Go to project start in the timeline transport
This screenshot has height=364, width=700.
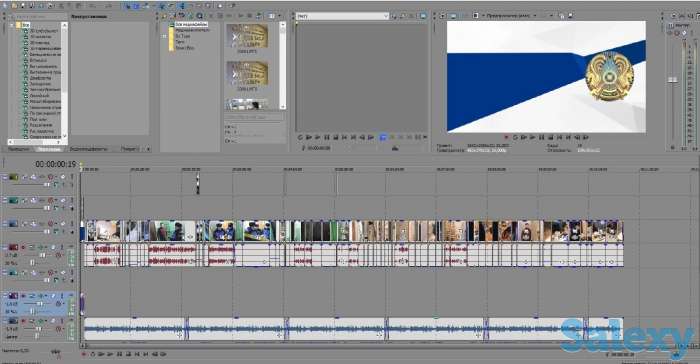137,354
